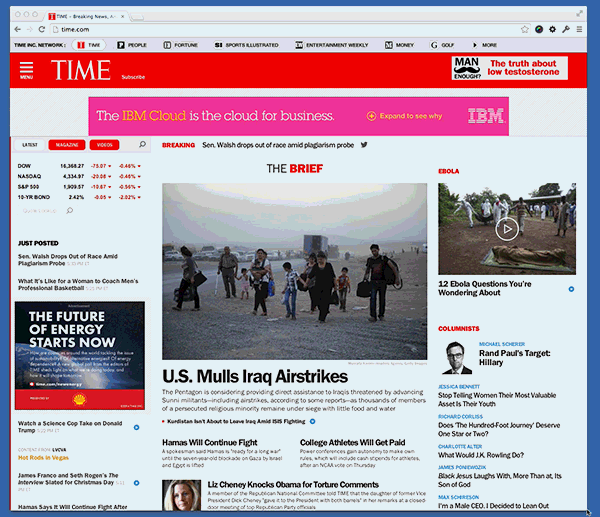Click the low testosterone ad
The width and height of the screenshot is (600, 517).
(509, 68)
